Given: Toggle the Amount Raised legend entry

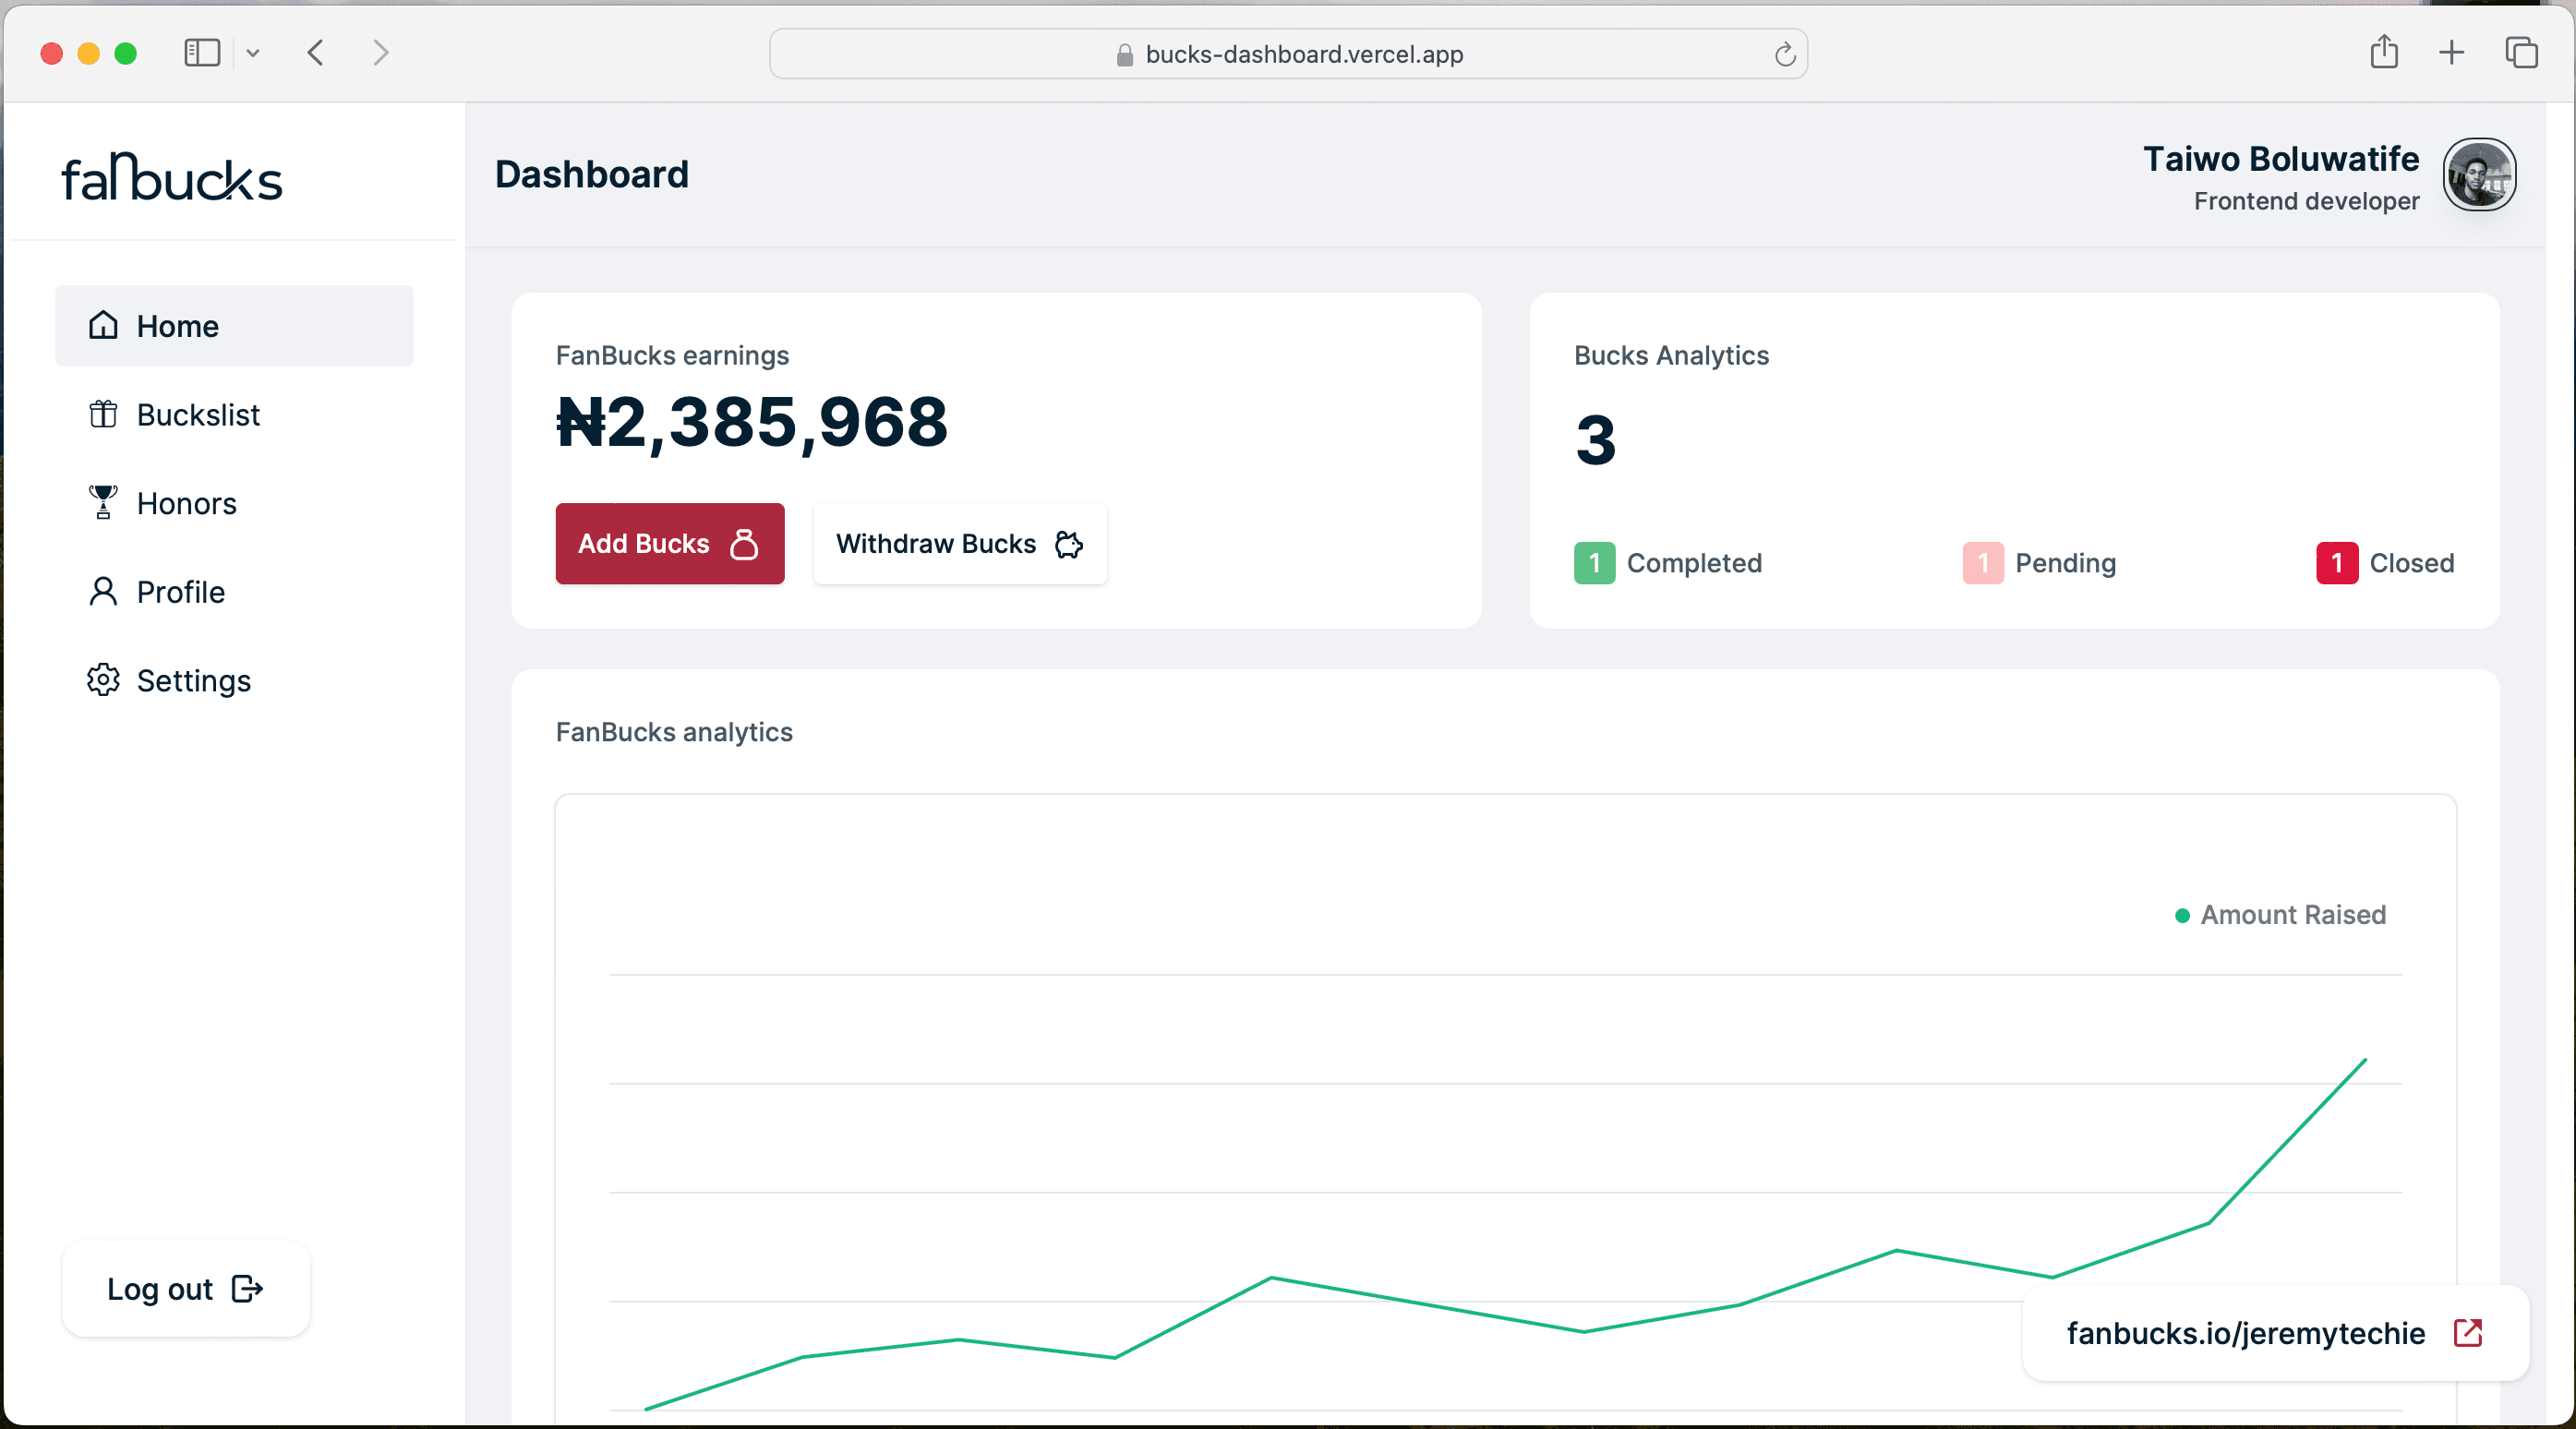Looking at the screenshot, I should [x=2281, y=915].
